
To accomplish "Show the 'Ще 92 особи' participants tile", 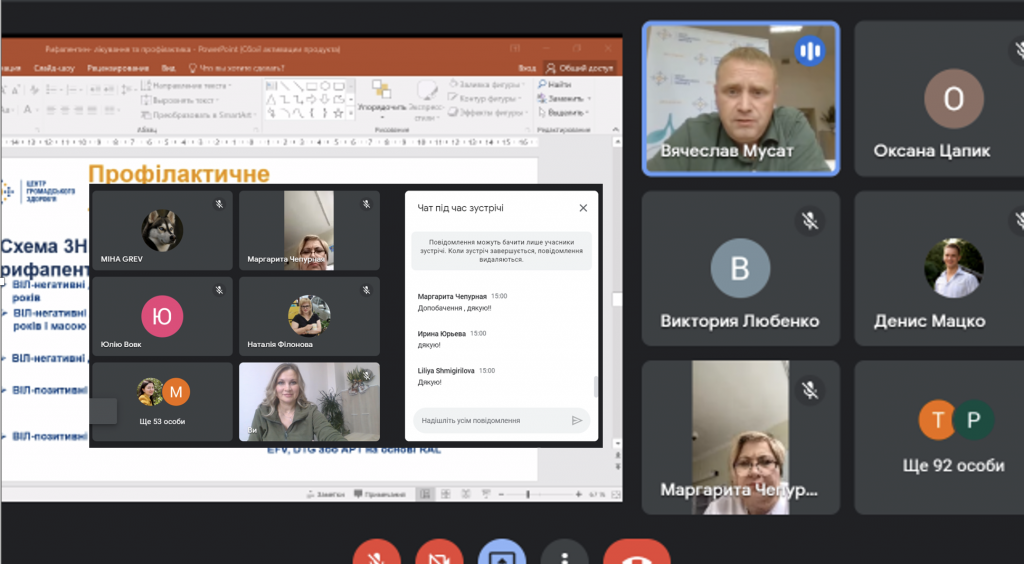I will [x=939, y=437].
